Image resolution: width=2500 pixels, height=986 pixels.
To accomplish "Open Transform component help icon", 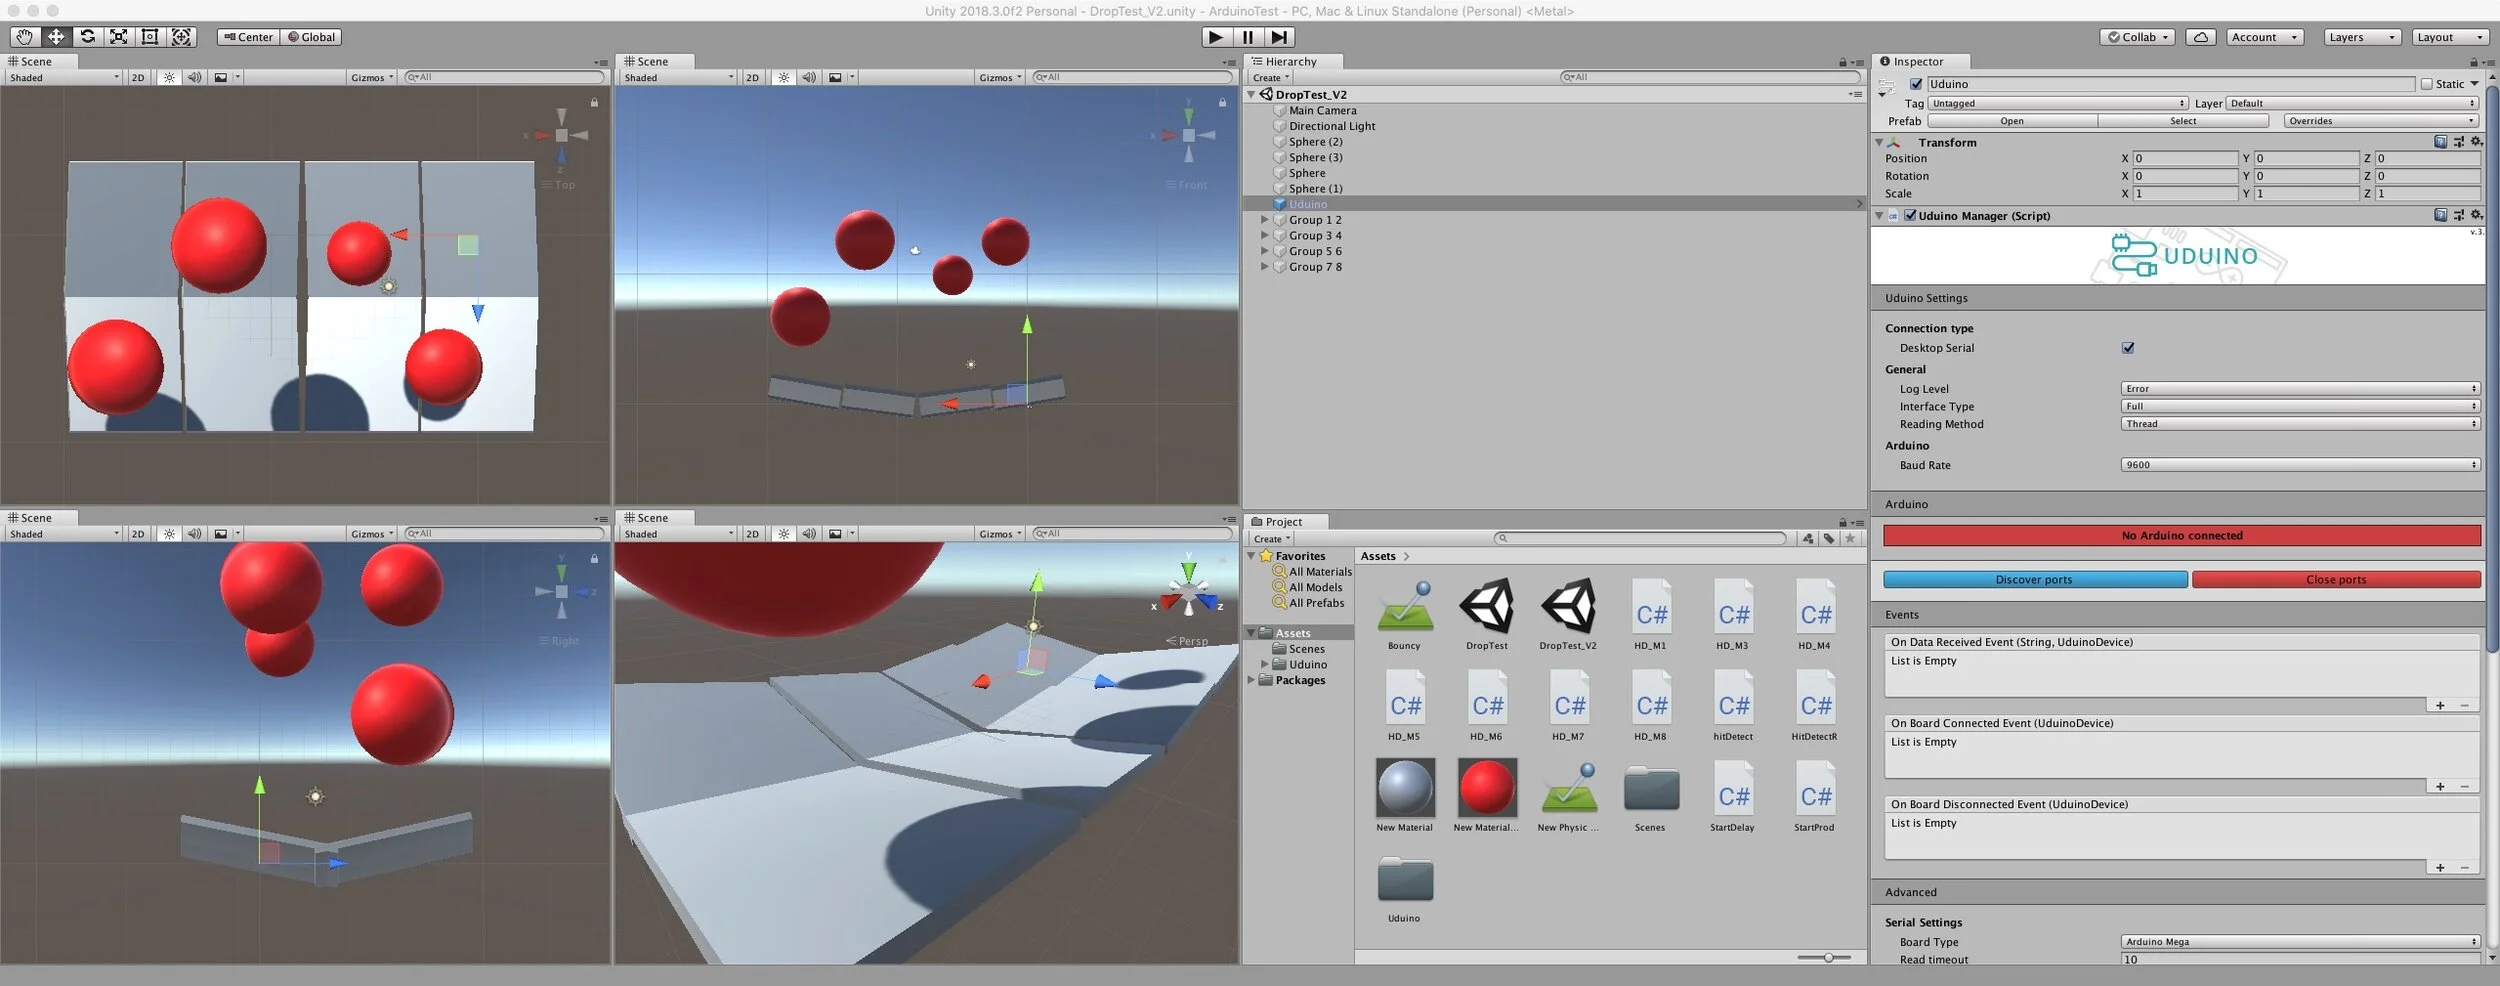I will (x=2440, y=142).
